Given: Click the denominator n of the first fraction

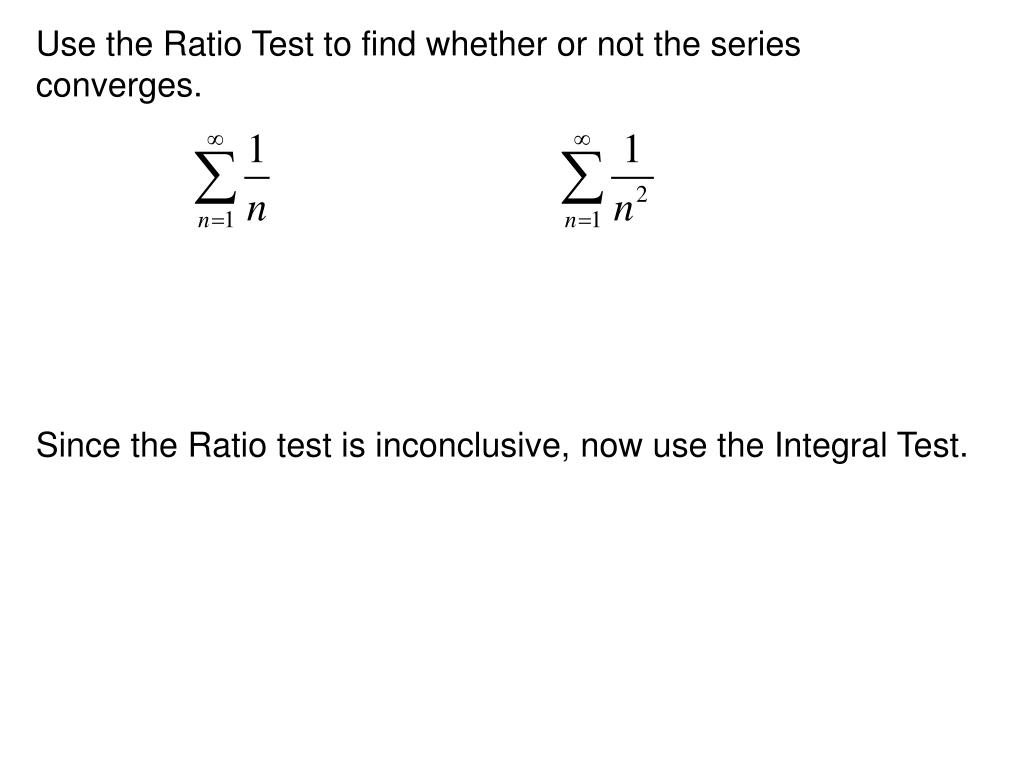Looking at the screenshot, I should pos(257,210).
